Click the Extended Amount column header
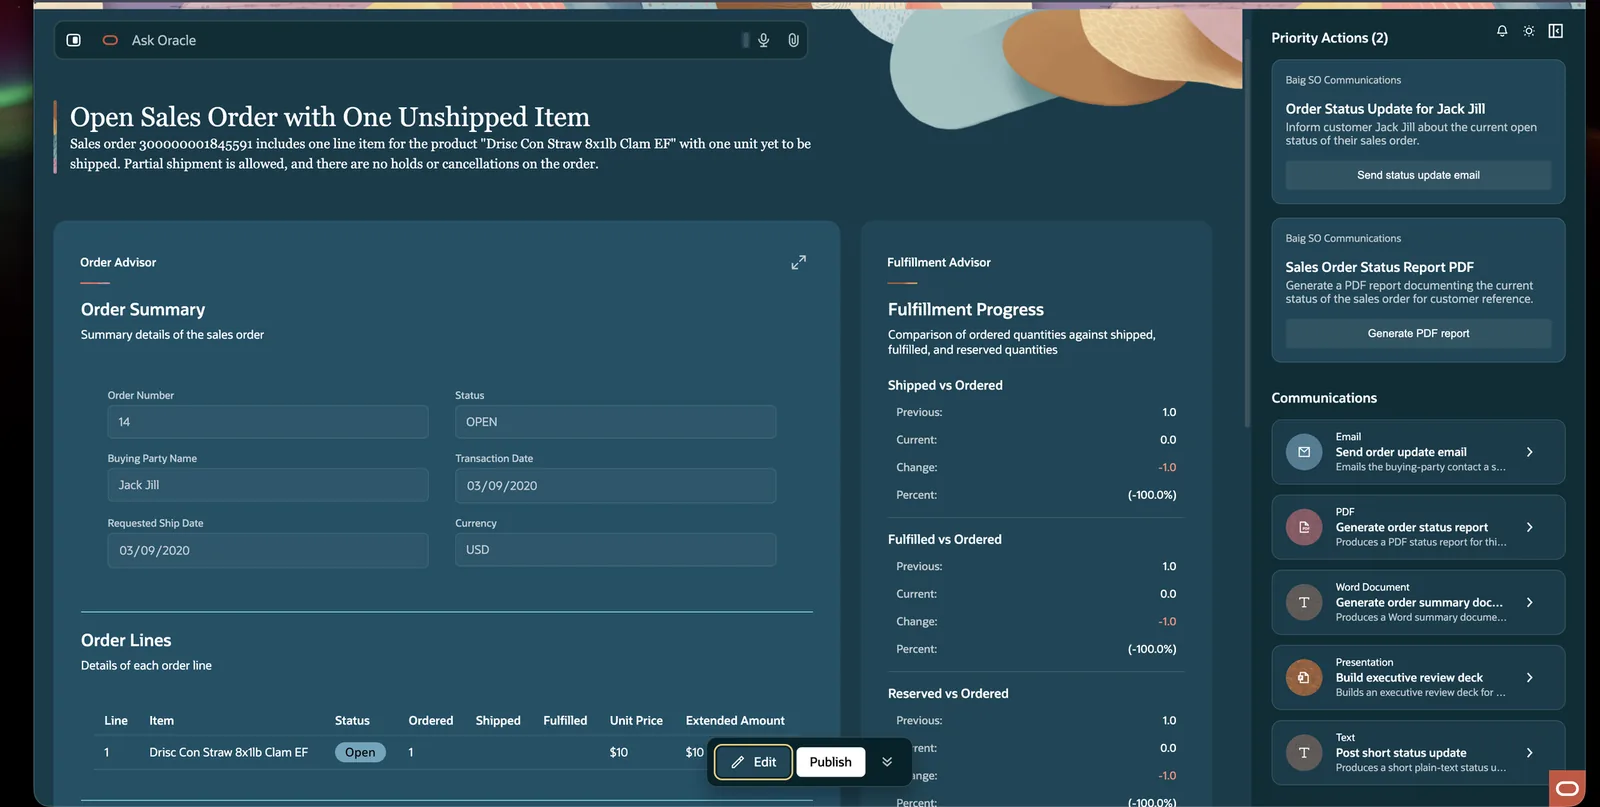The height and width of the screenshot is (807, 1600). pos(735,720)
